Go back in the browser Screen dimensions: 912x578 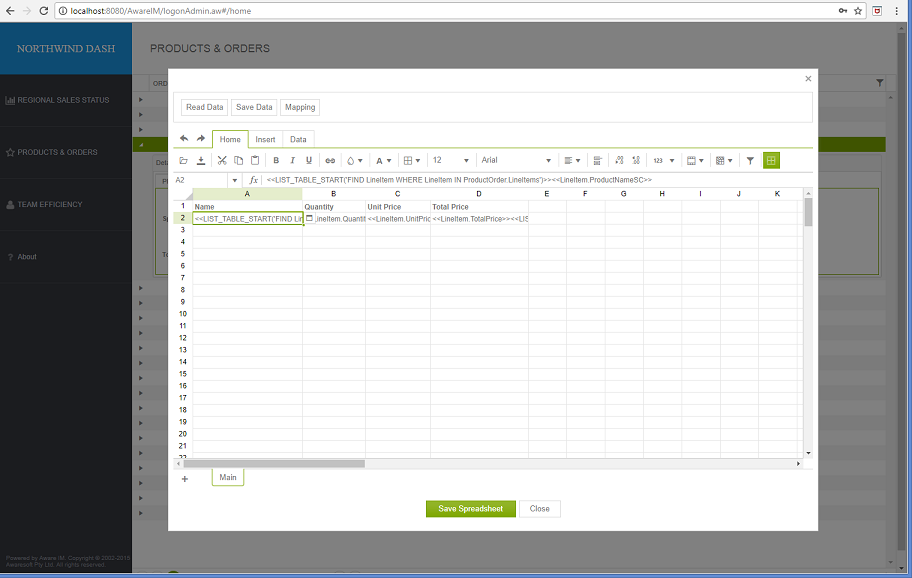[10, 11]
